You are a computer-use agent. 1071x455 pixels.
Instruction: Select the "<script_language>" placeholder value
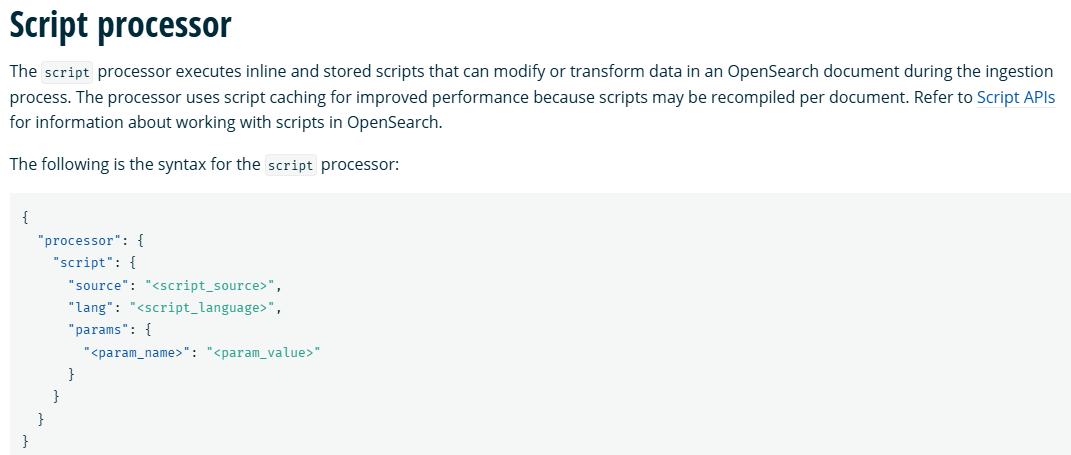(202, 308)
